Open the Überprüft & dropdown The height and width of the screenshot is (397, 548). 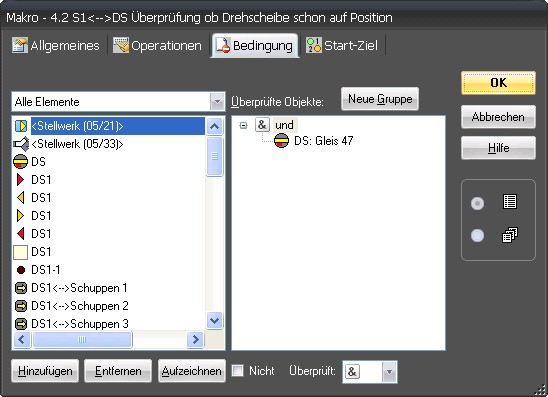coord(389,372)
